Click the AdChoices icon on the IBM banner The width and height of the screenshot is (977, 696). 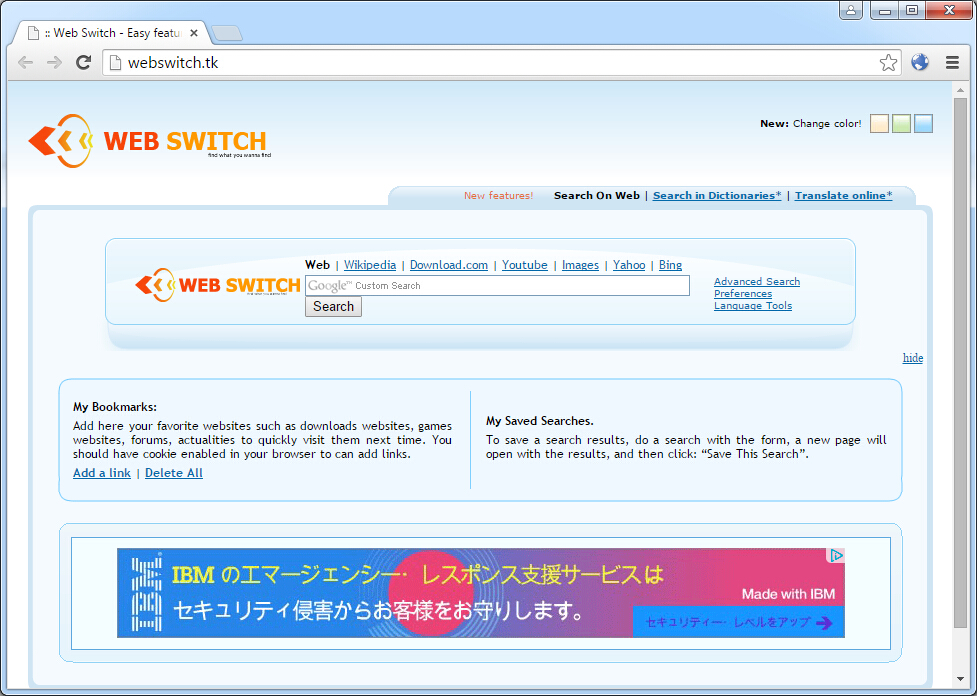click(836, 555)
